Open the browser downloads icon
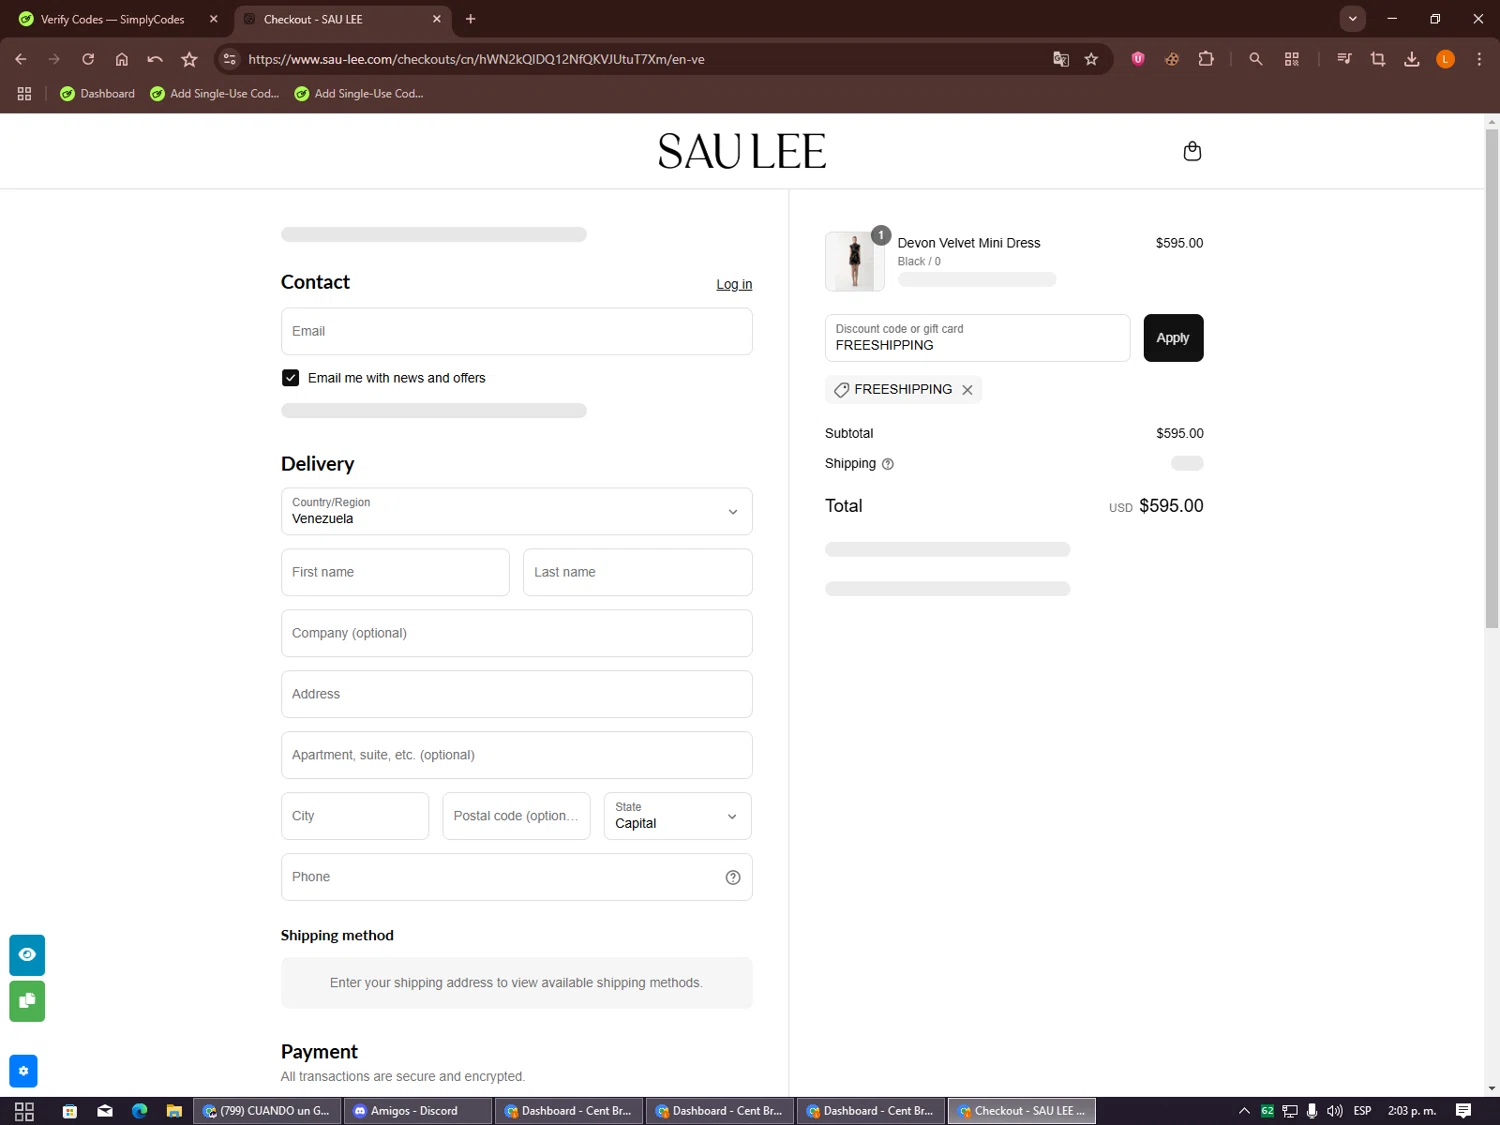The image size is (1500, 1125). coord(1412,59)
